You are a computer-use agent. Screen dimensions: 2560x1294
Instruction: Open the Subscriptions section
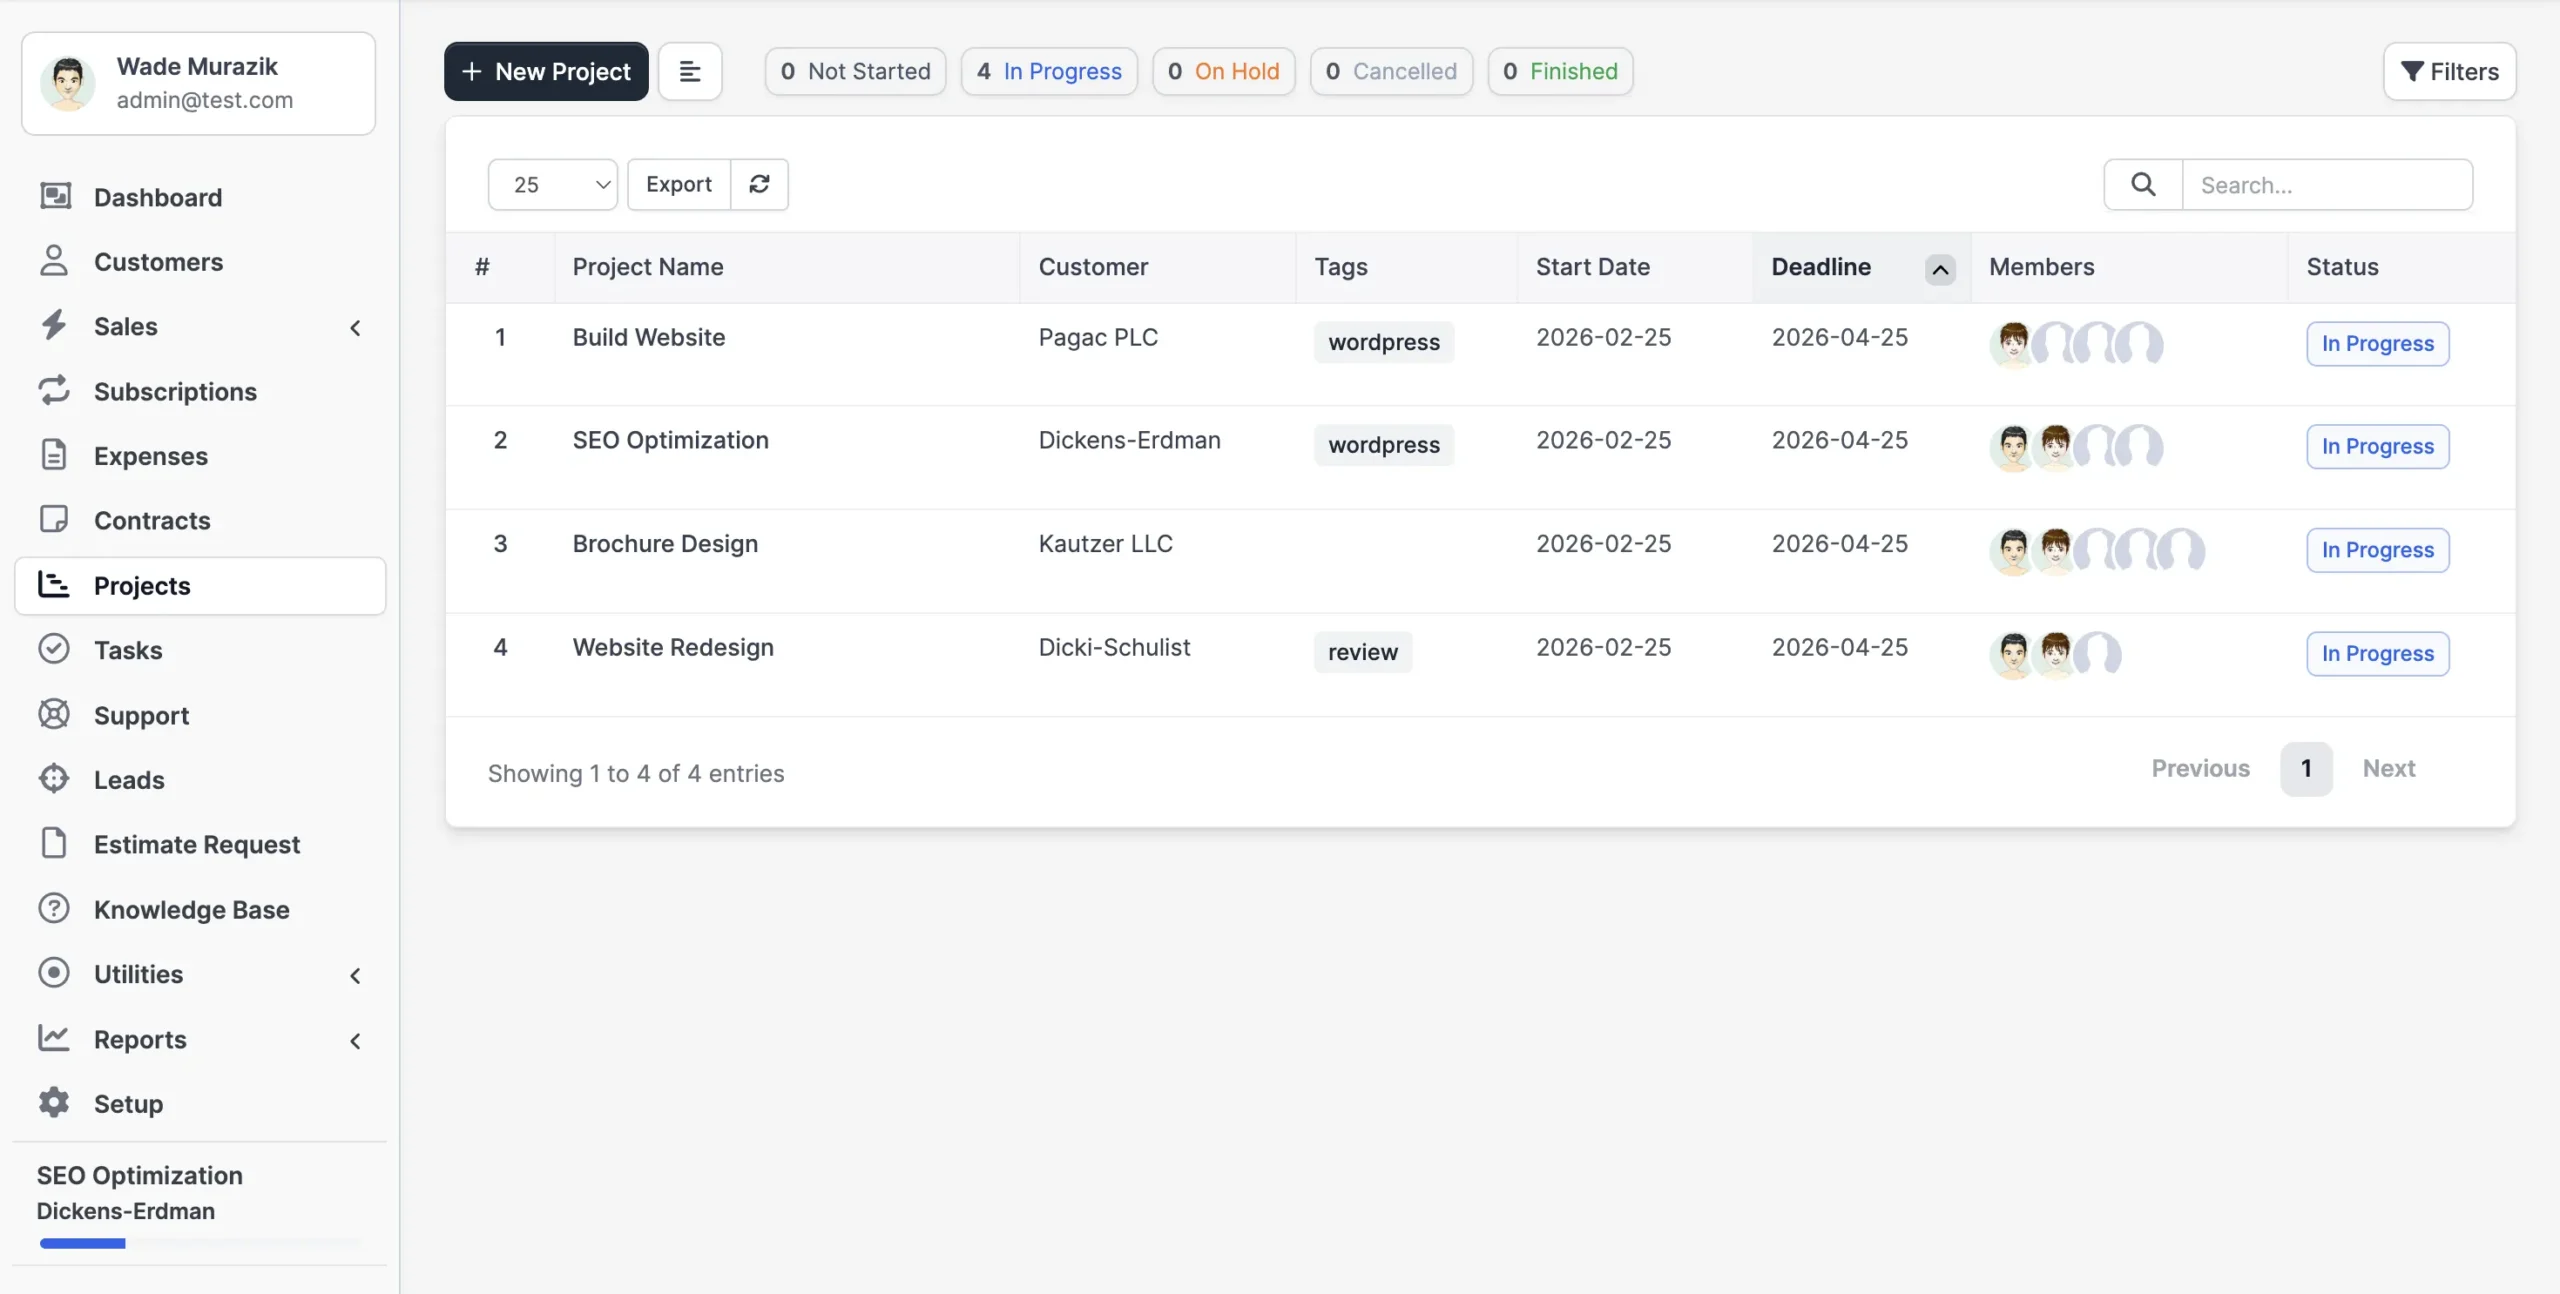click(175, 391)
